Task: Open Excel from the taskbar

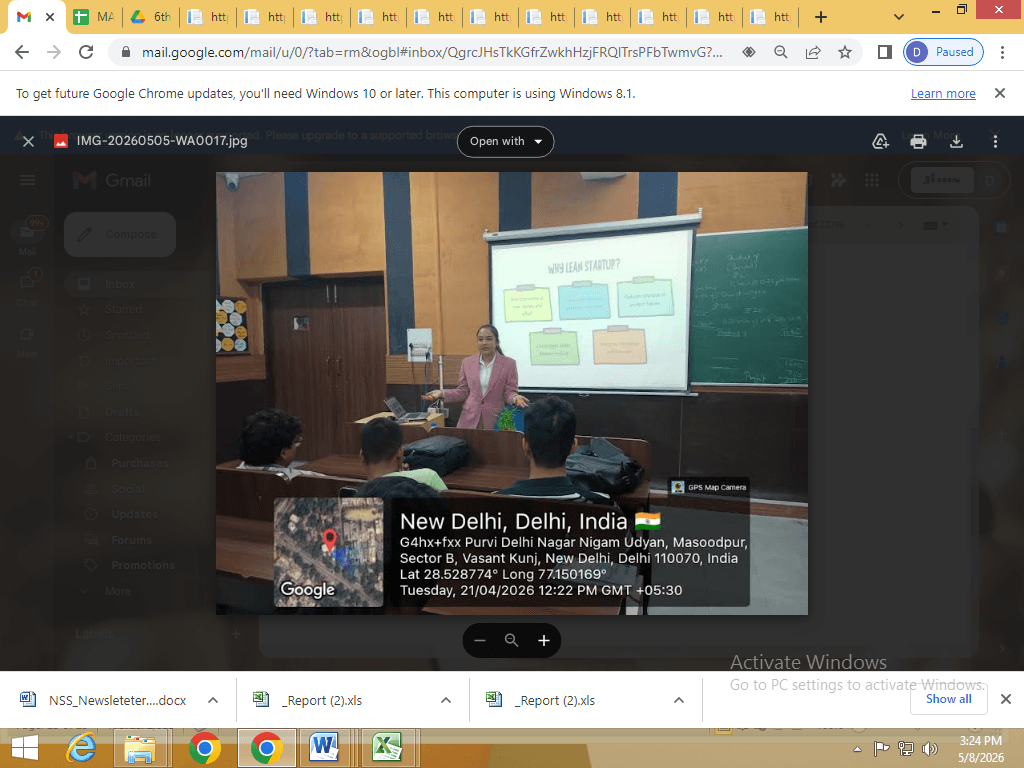Action: coord(386,748)
